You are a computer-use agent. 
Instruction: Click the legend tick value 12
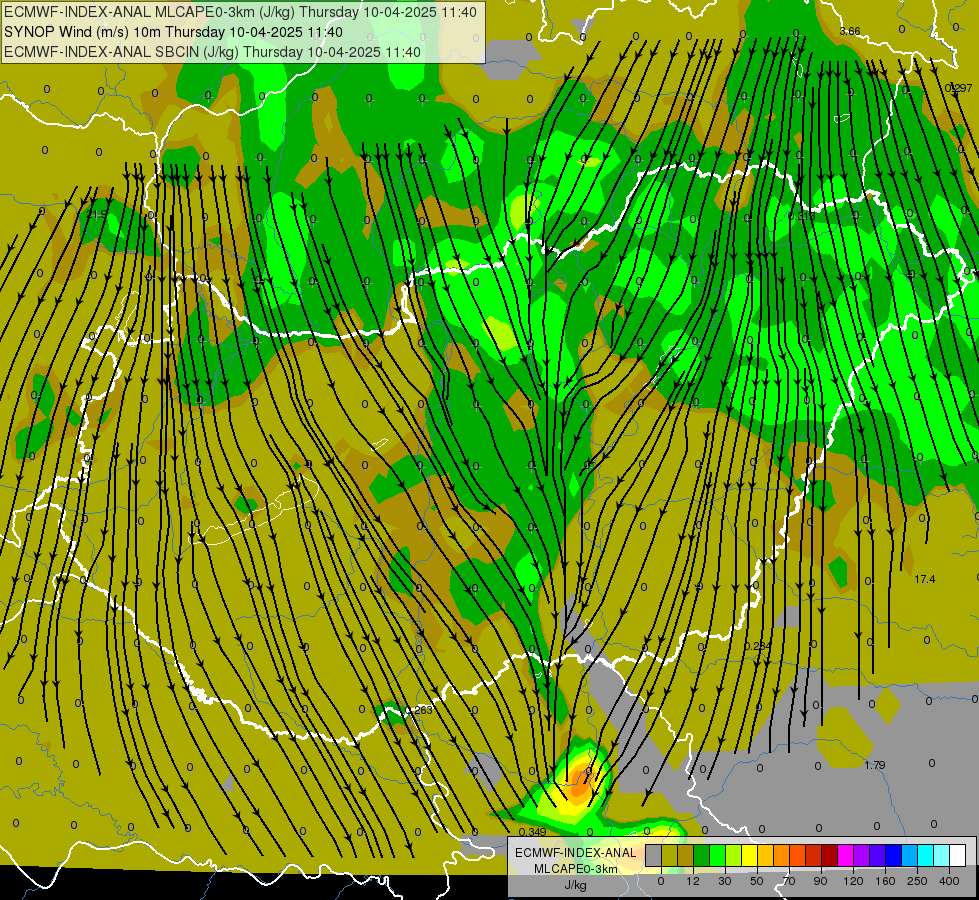click(692, 881)
